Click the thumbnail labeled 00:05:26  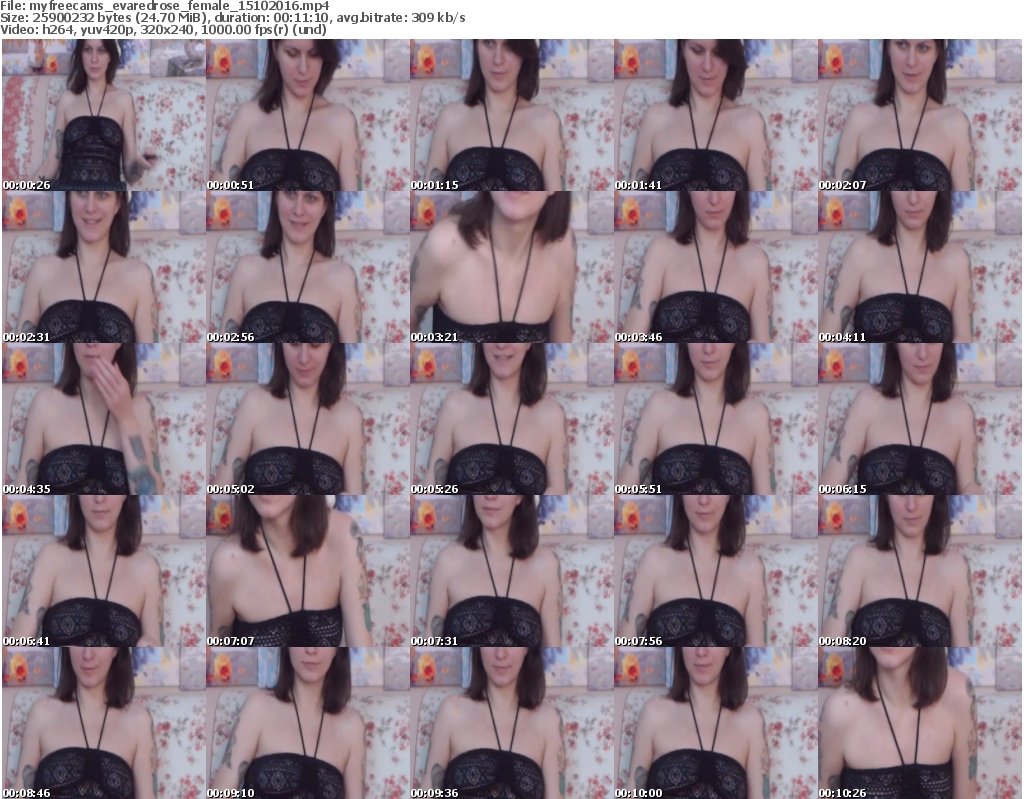tap(511, 419)
